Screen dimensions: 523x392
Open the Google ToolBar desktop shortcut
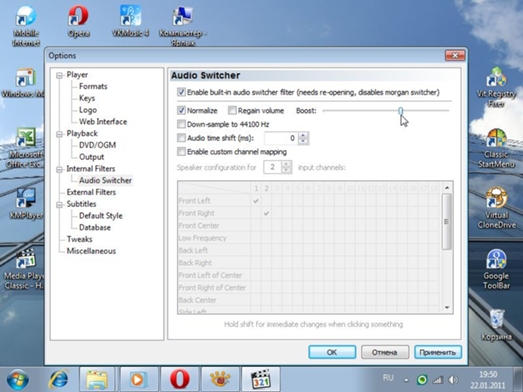(x=496, y=269)
